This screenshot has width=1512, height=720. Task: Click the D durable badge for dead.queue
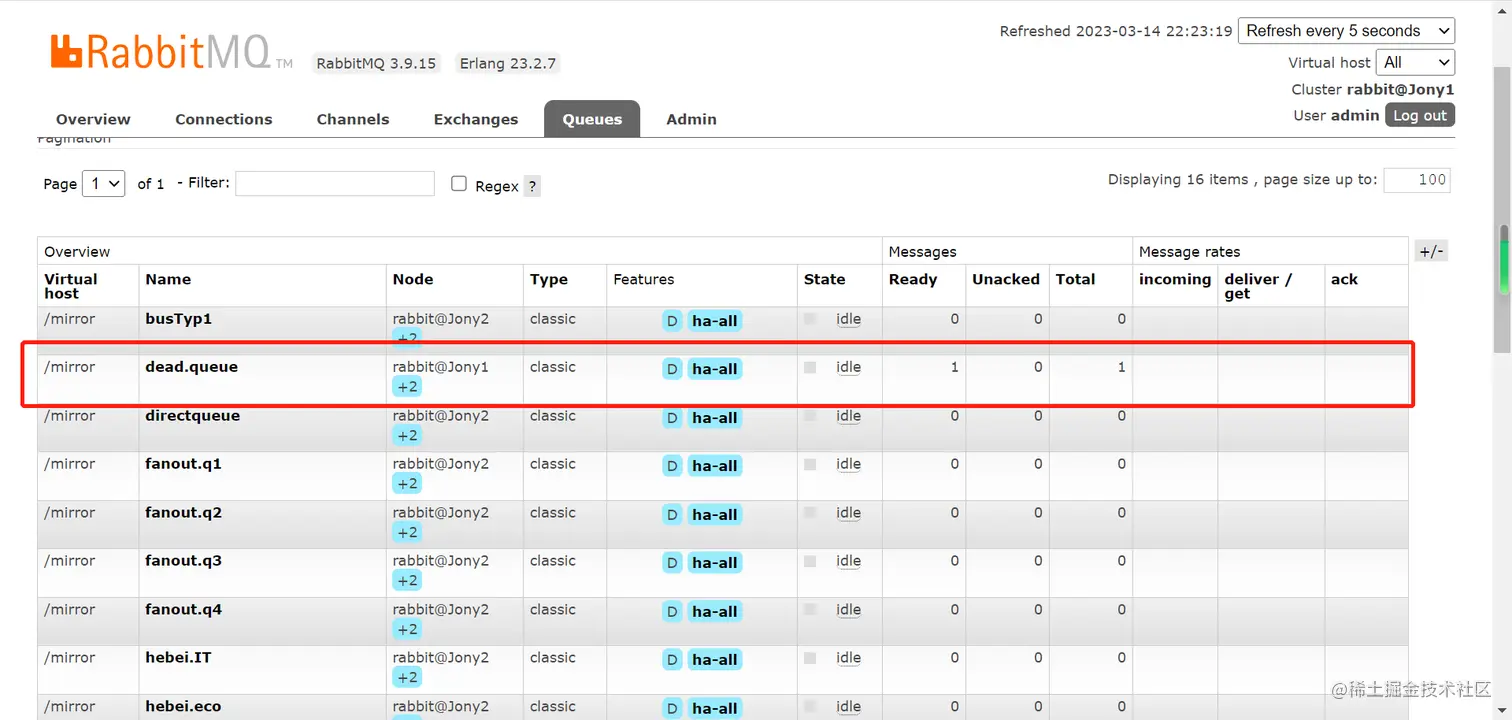pos(672,369)
